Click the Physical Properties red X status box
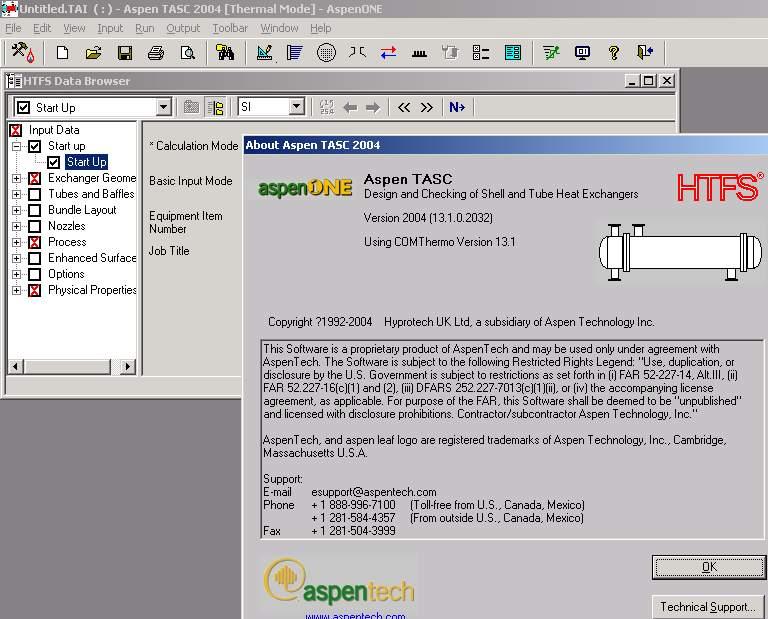The width and height of the screenshot is (768, 619). 34,291
